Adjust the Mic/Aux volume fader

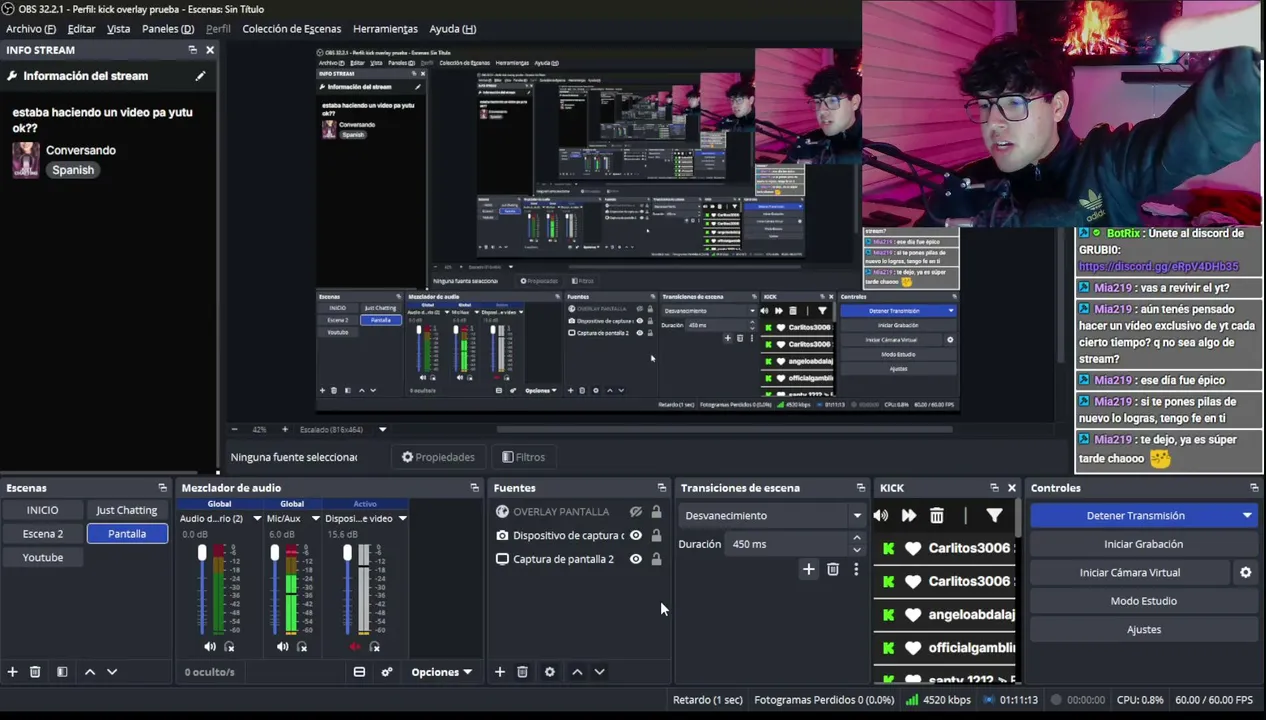(x=275, y=553)
